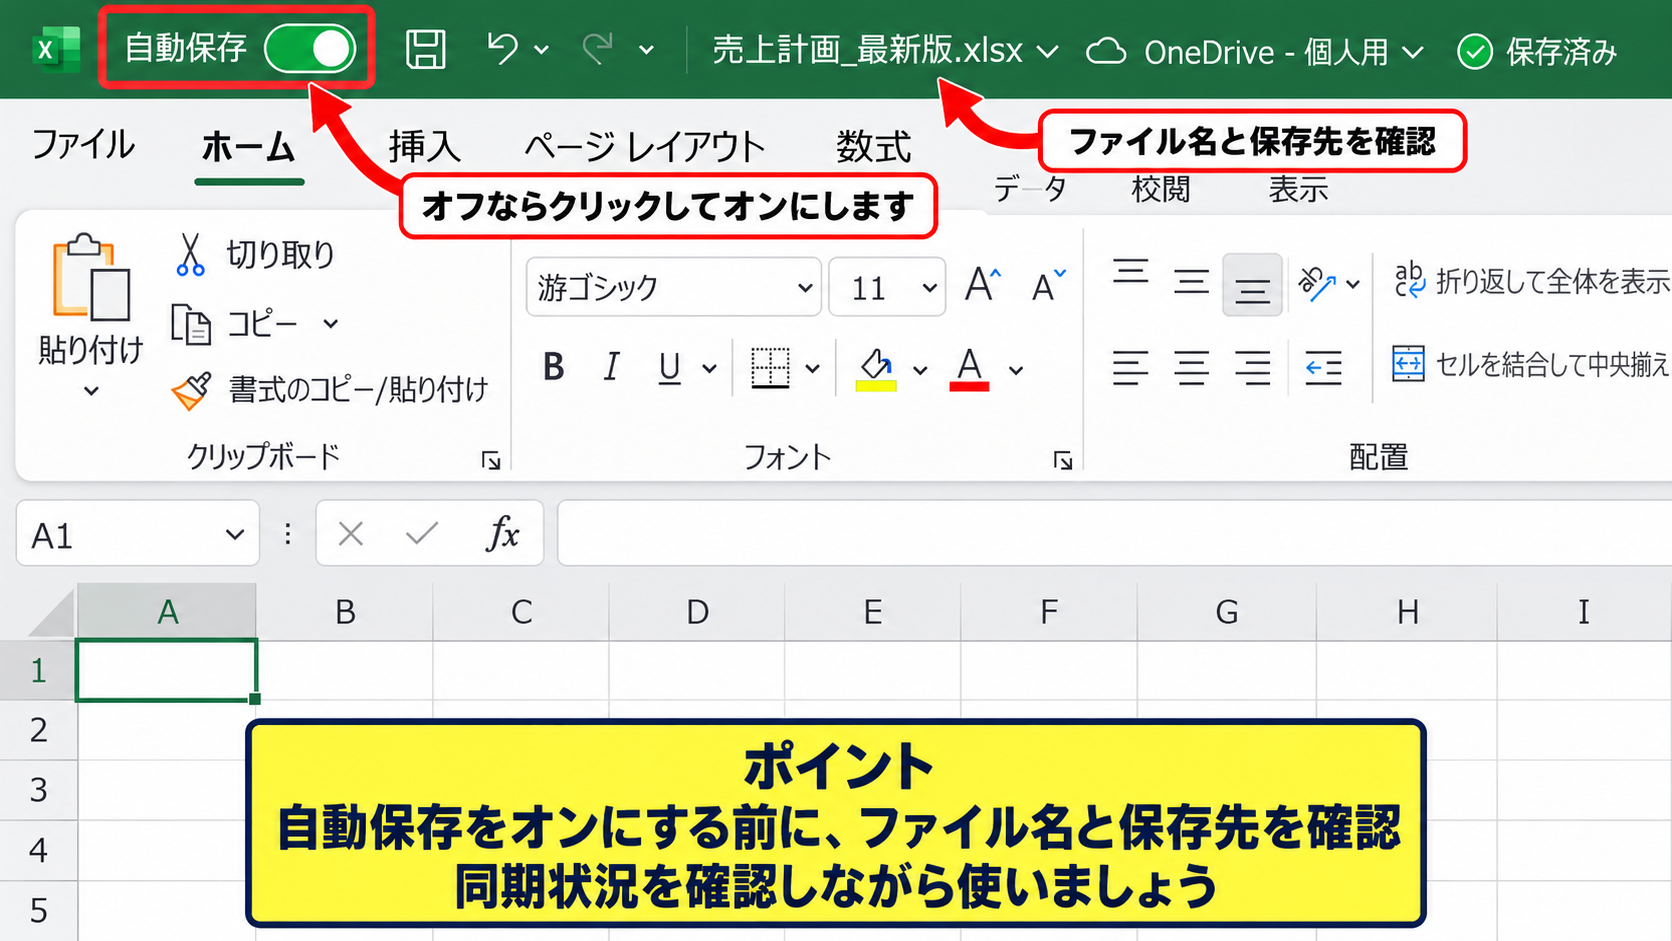Open the 数式 ribbon tab
The height and width of the screenshot is (941, 1672).
pos(873,147)
